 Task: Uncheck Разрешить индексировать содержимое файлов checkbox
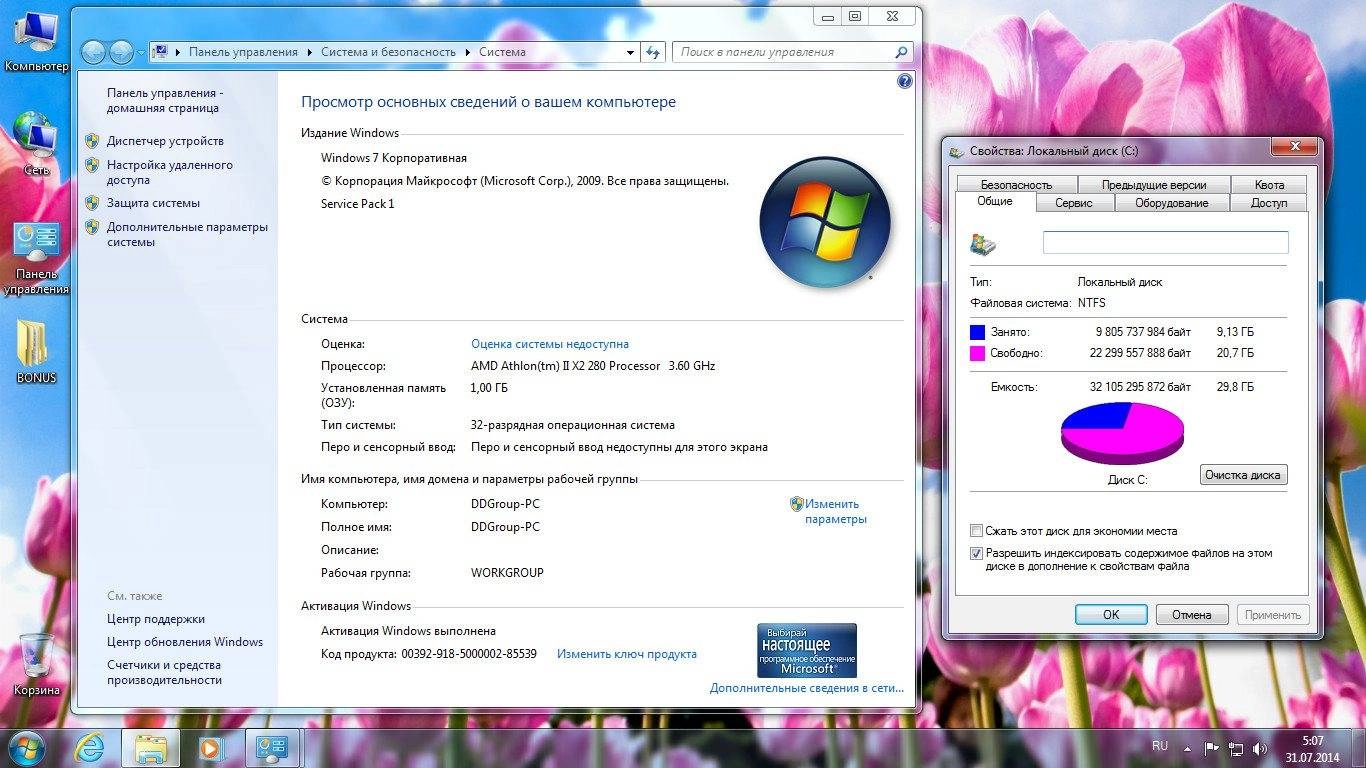coord(977,553)
